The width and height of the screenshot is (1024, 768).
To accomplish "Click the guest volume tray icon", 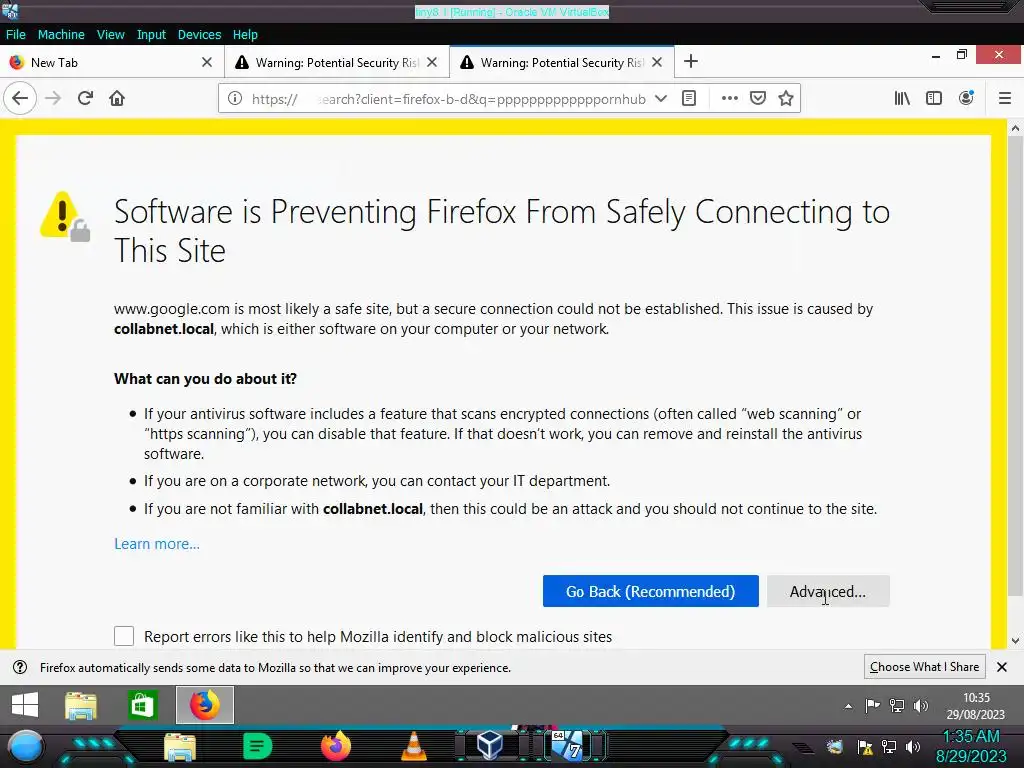I will pyautogui.click(x=921, y=705).
